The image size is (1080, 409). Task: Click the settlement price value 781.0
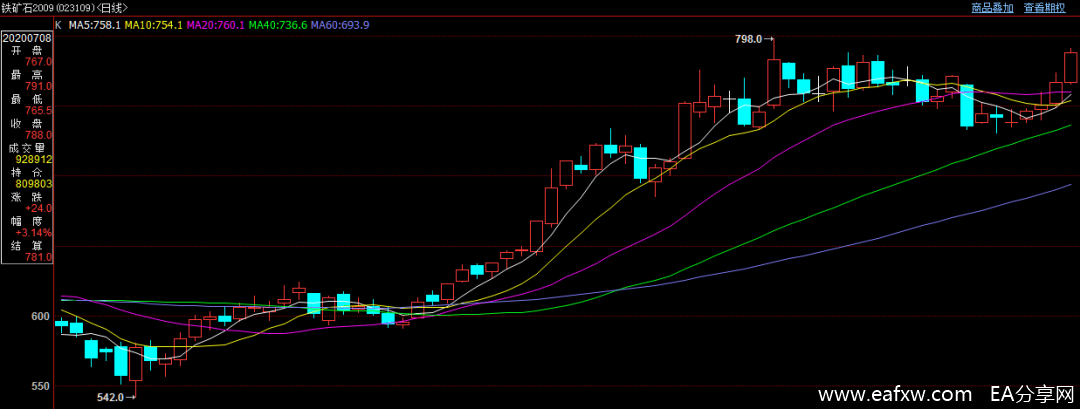(x=39, y=257)
